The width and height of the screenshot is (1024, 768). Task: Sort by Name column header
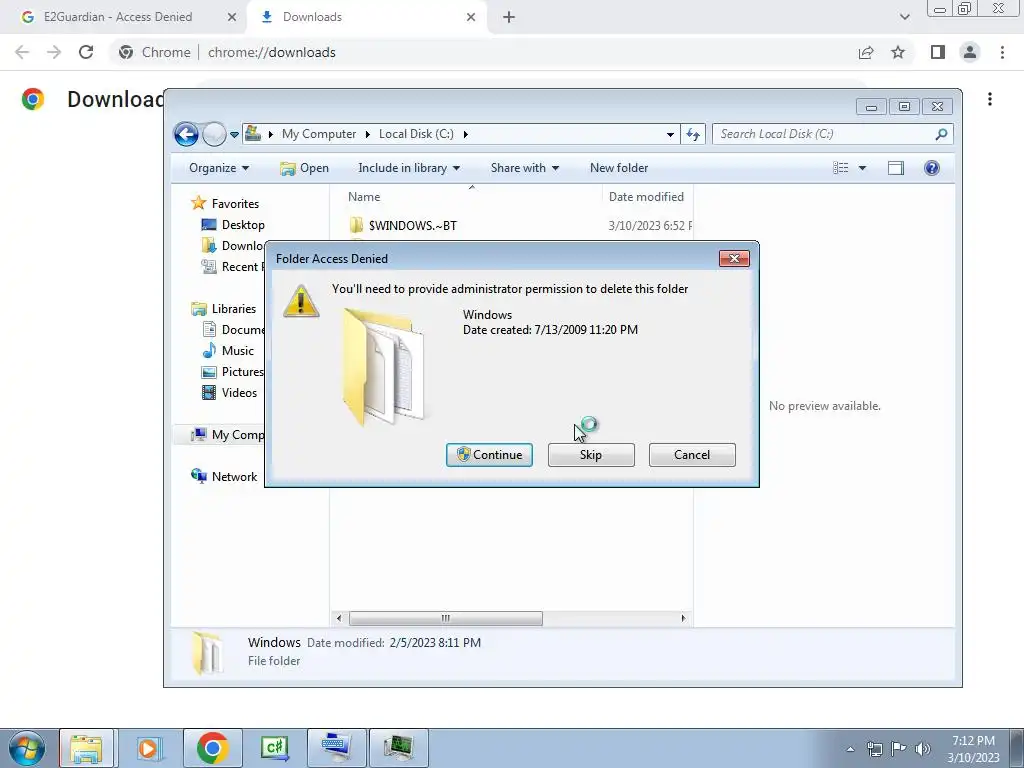[364, 197]
